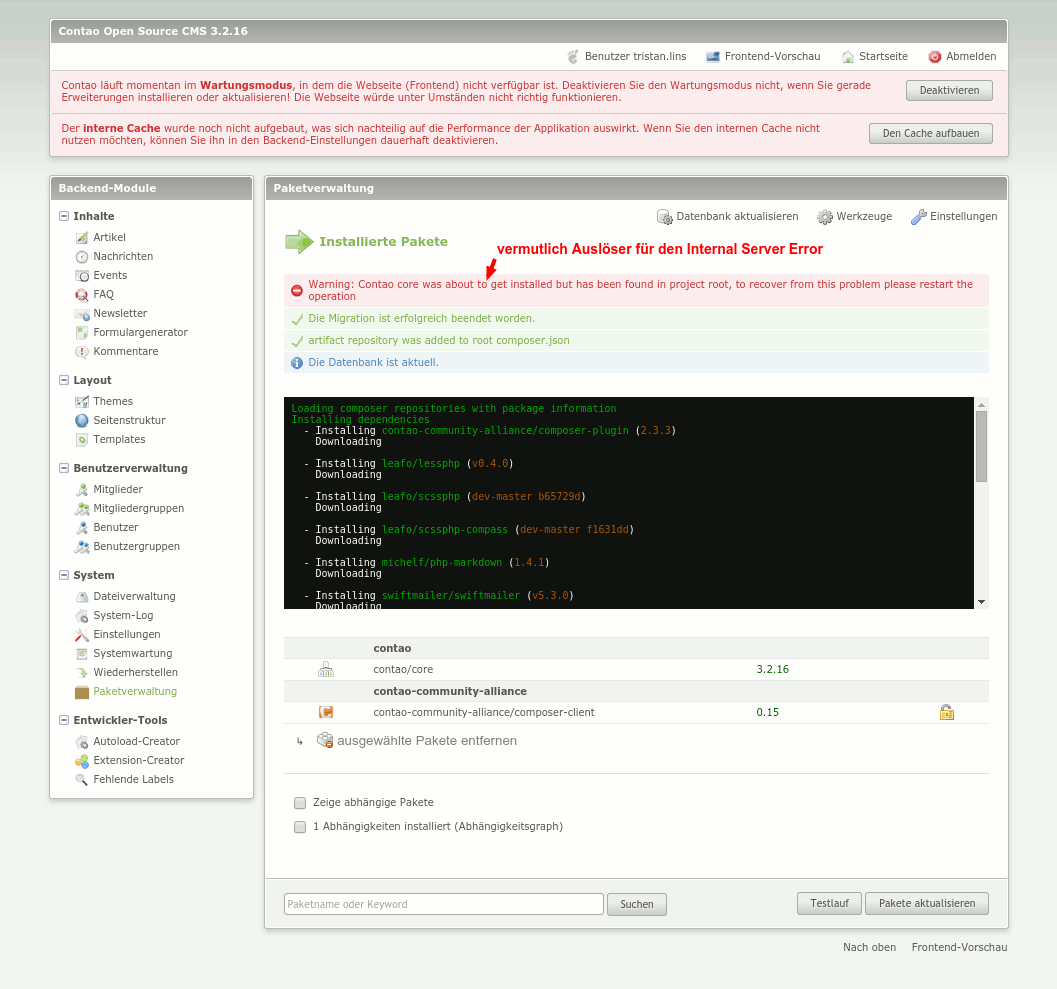Collapse the Entwickler-Tools section
Viewport: 1057px width, 989px height.
pos(64,720)
